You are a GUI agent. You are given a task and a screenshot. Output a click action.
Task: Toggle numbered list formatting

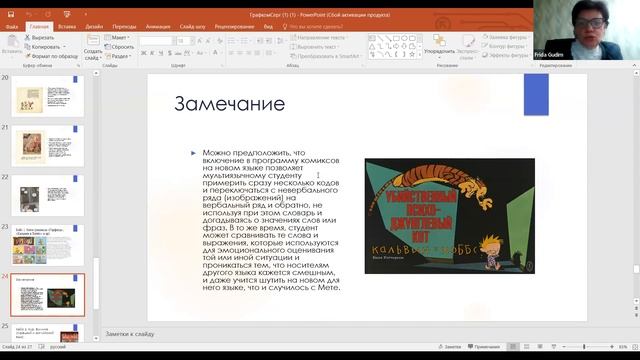pos(244,41)
